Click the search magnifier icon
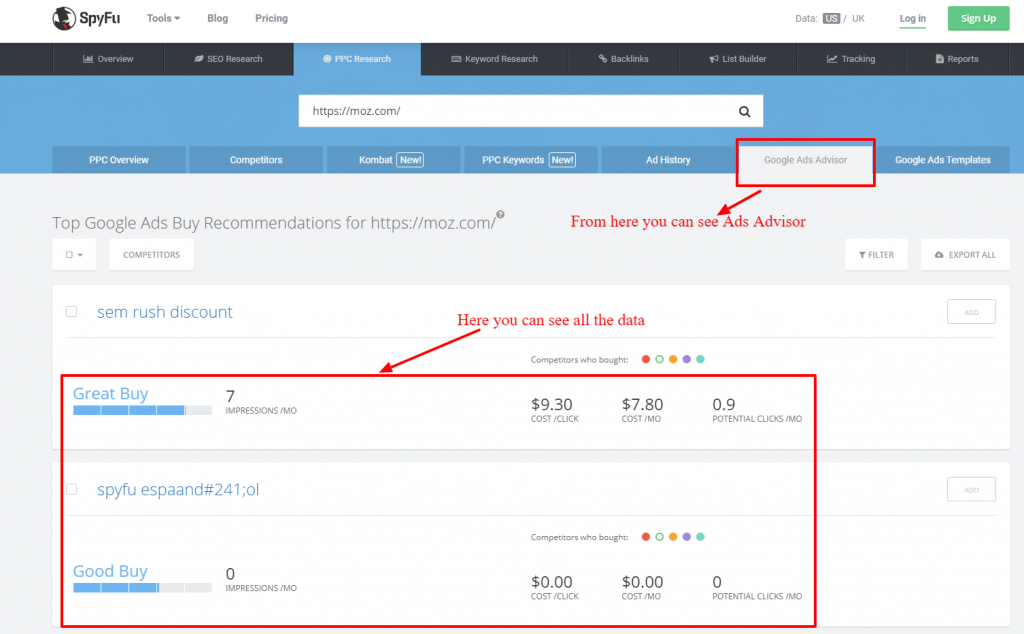 pos(744,112)
